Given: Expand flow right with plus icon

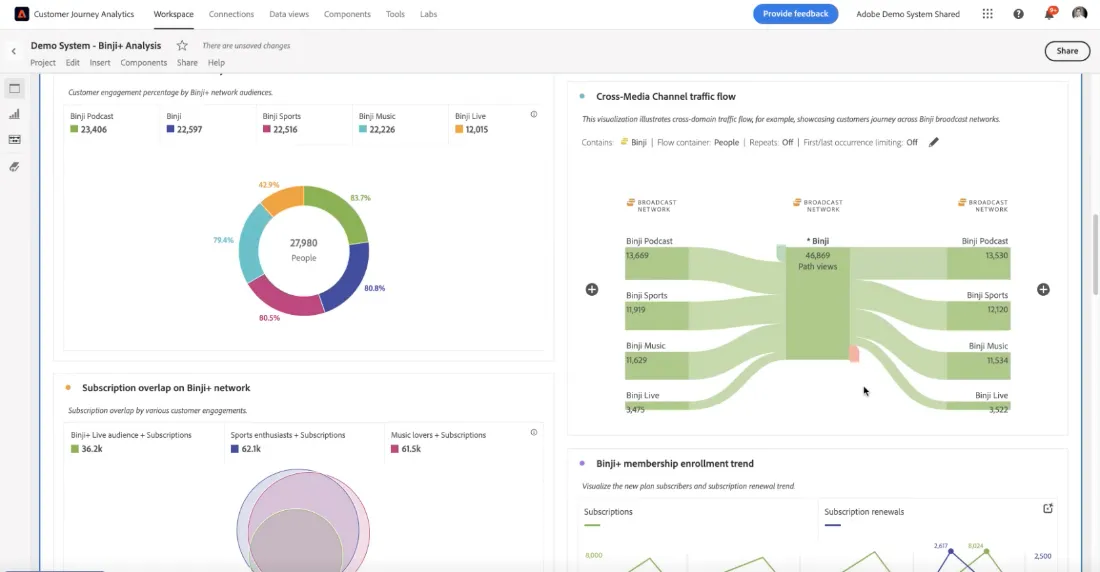Looking at the screenshot, I should click(1043, 290).
